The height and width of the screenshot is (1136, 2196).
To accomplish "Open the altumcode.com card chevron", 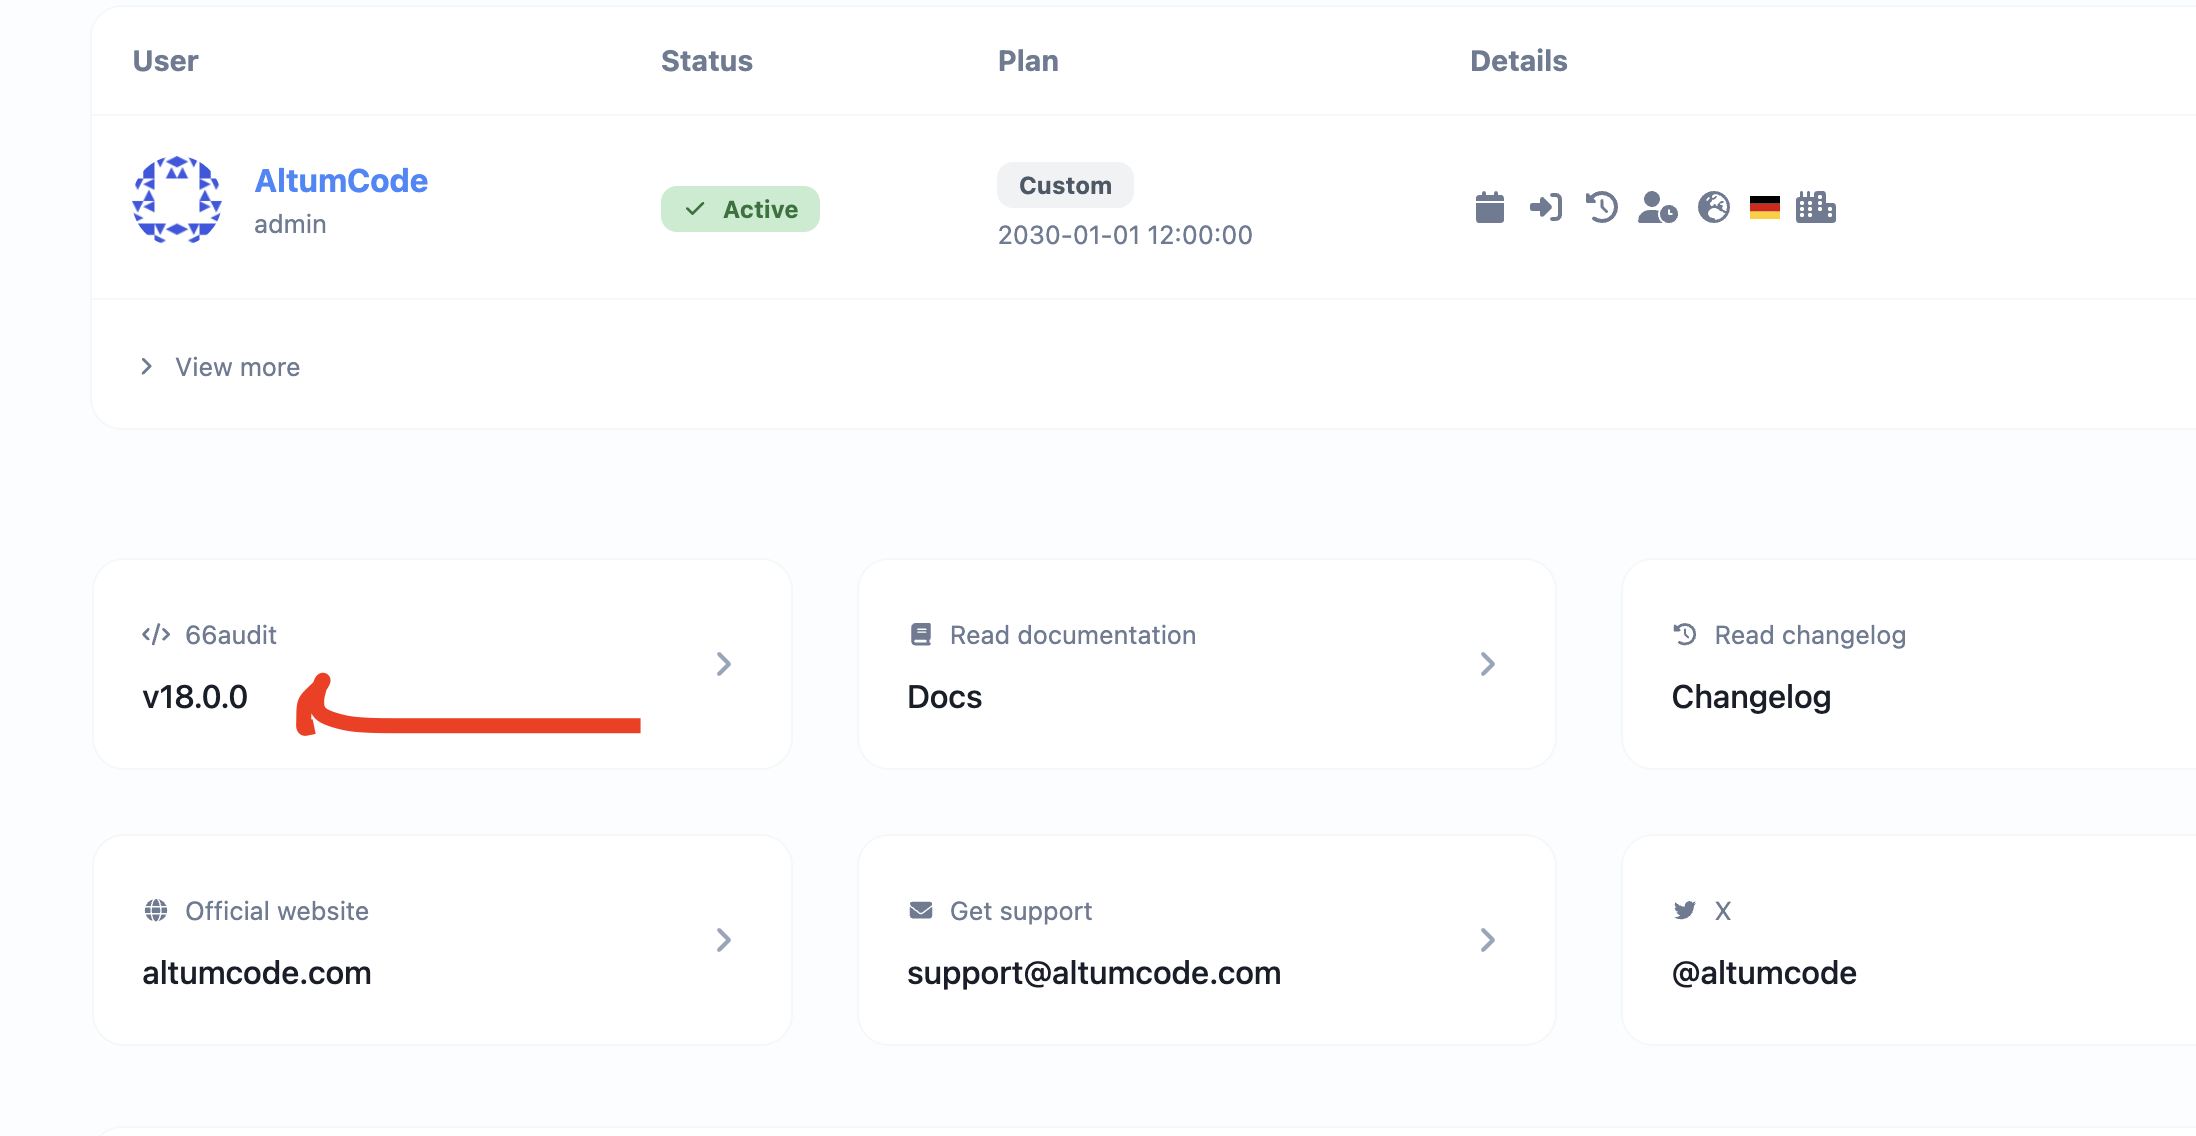I will 724,940.
